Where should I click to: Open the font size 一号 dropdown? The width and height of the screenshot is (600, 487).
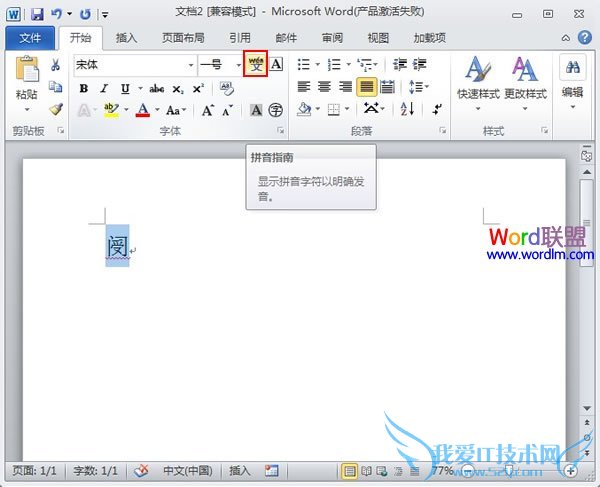tap(238, 65)
